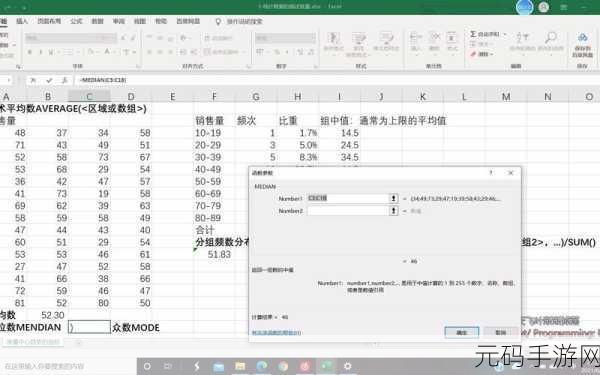Viewport: 600px width, 375px height.
Task: Open the View ribbon tab
Action: (x=140, y=21)
